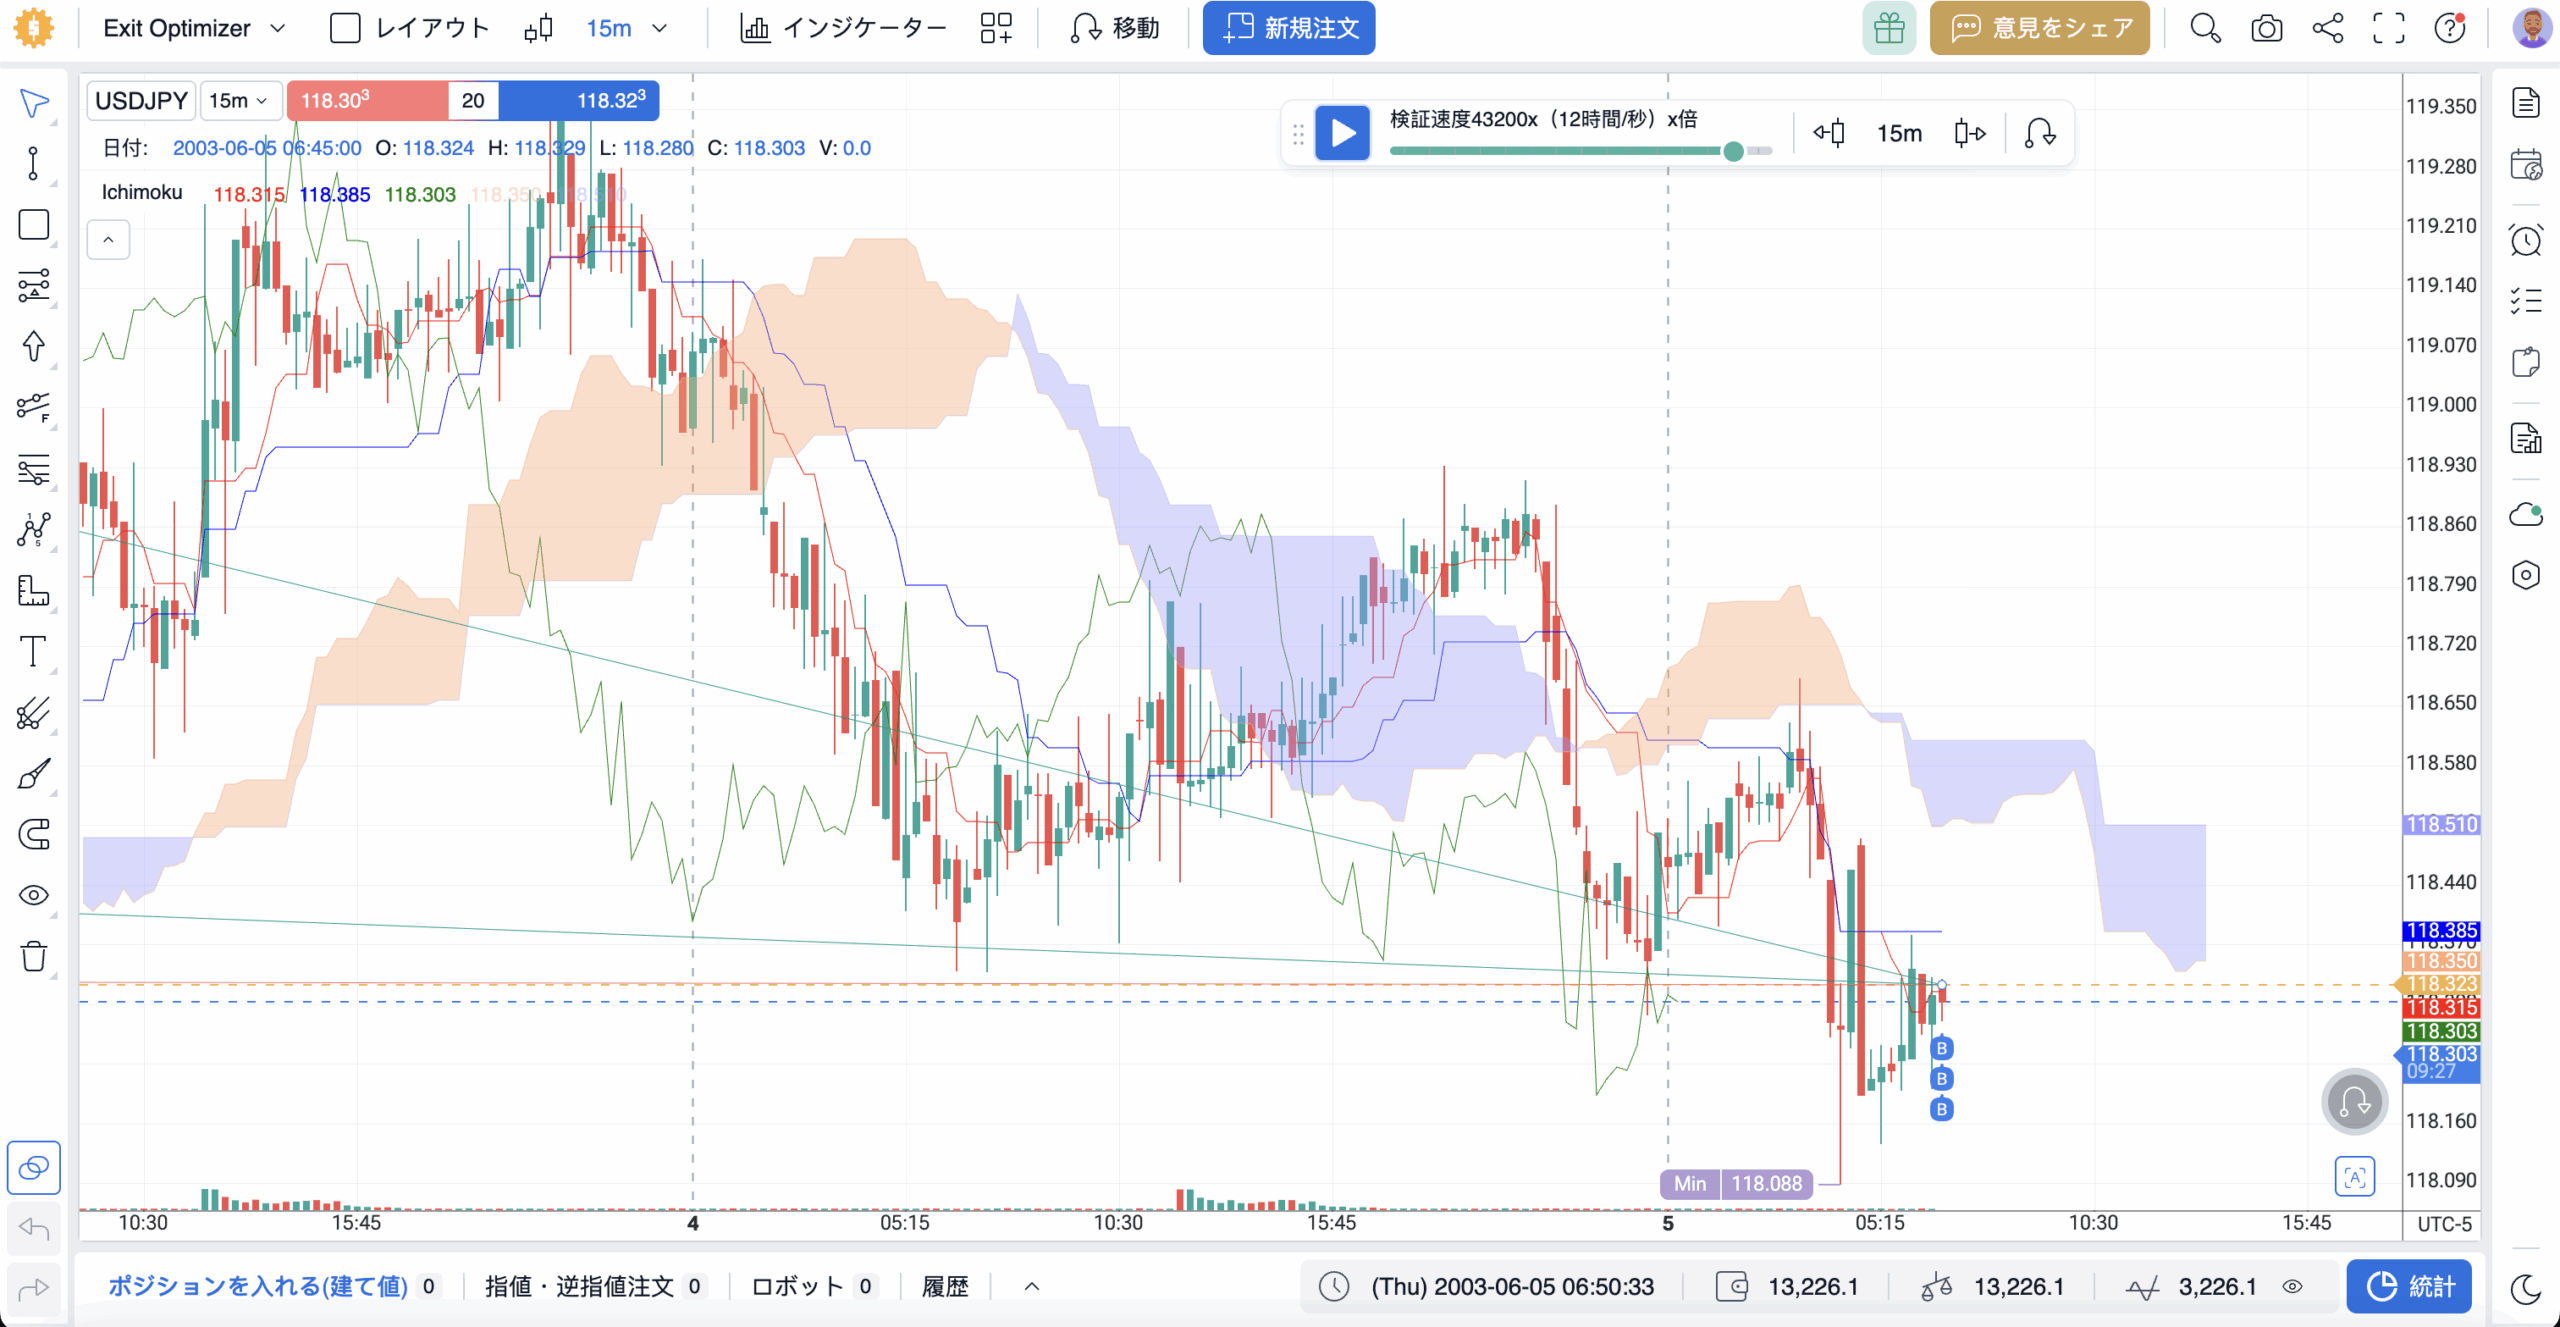Open the positions tab

[272, 1286]
